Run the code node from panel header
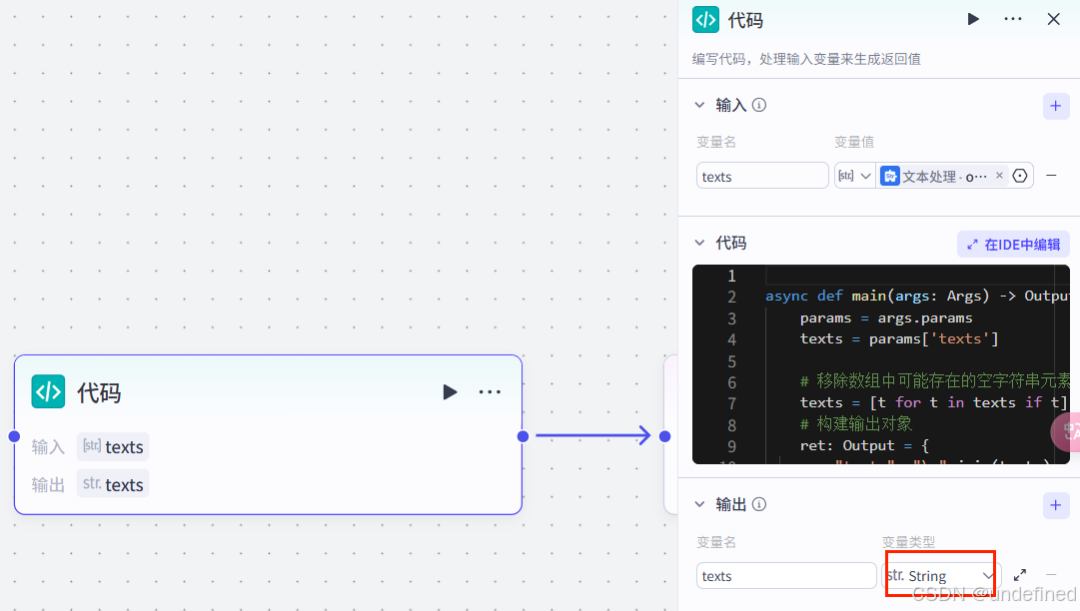This screenshot has width=1080, height=611. tap(973, 19)
